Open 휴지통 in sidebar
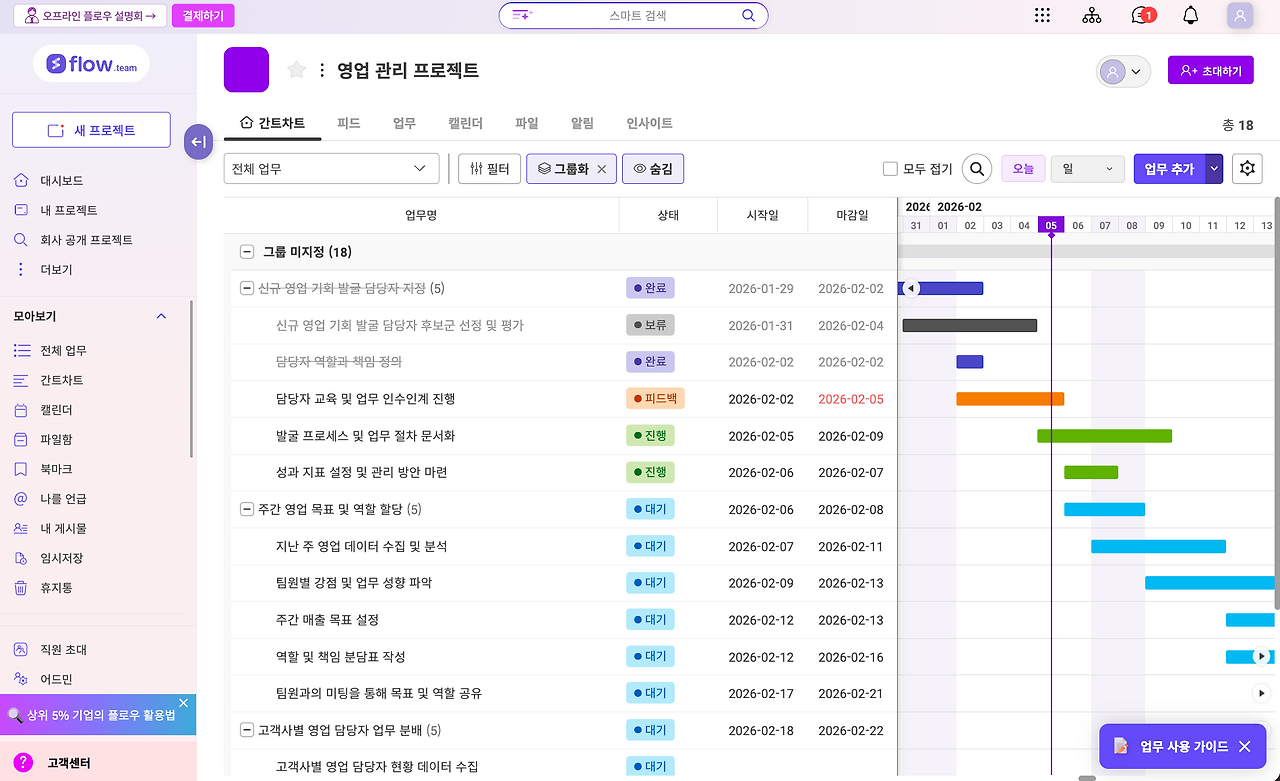Screen dimensions: 1280x781 click(55, 588)
